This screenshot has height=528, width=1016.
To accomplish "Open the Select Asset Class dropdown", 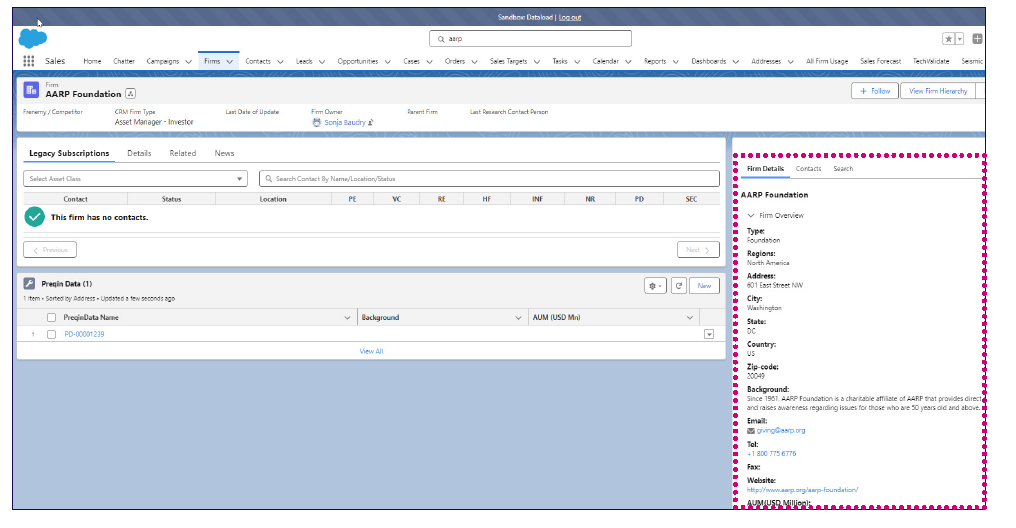I will (135, 179).
